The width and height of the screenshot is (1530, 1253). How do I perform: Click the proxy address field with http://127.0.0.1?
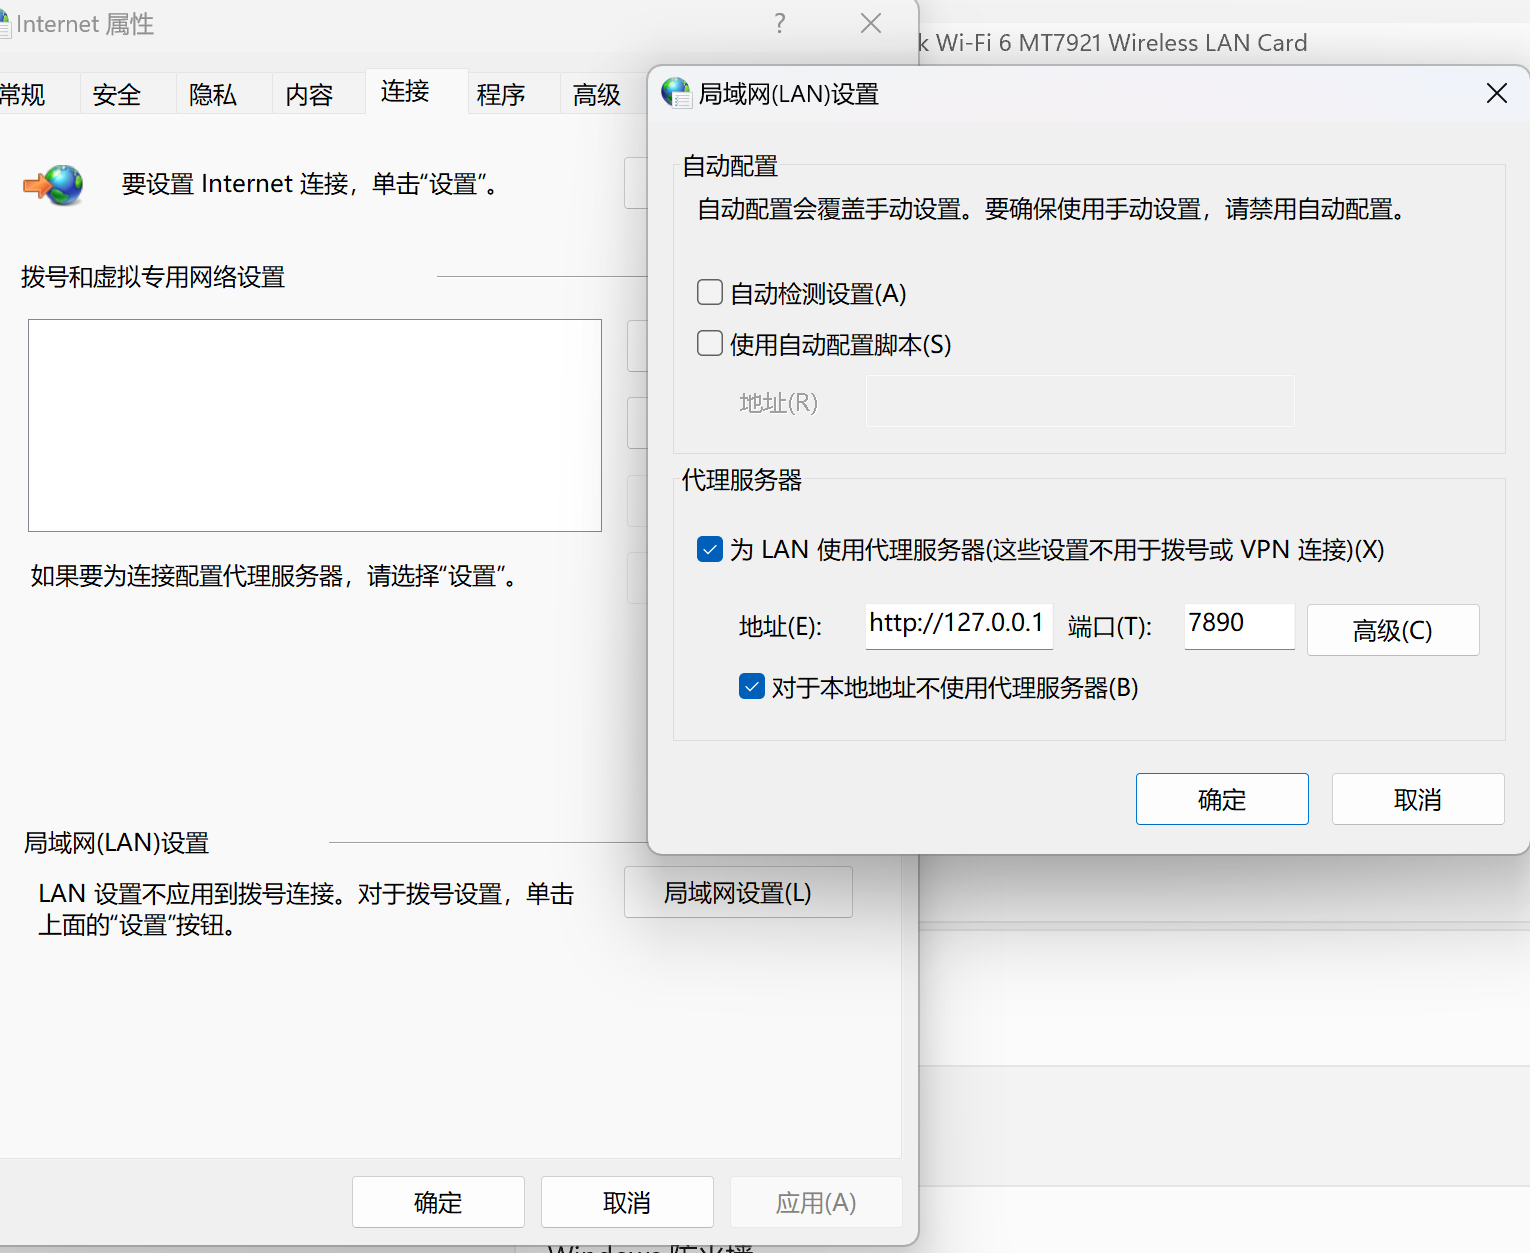point(958,625)
